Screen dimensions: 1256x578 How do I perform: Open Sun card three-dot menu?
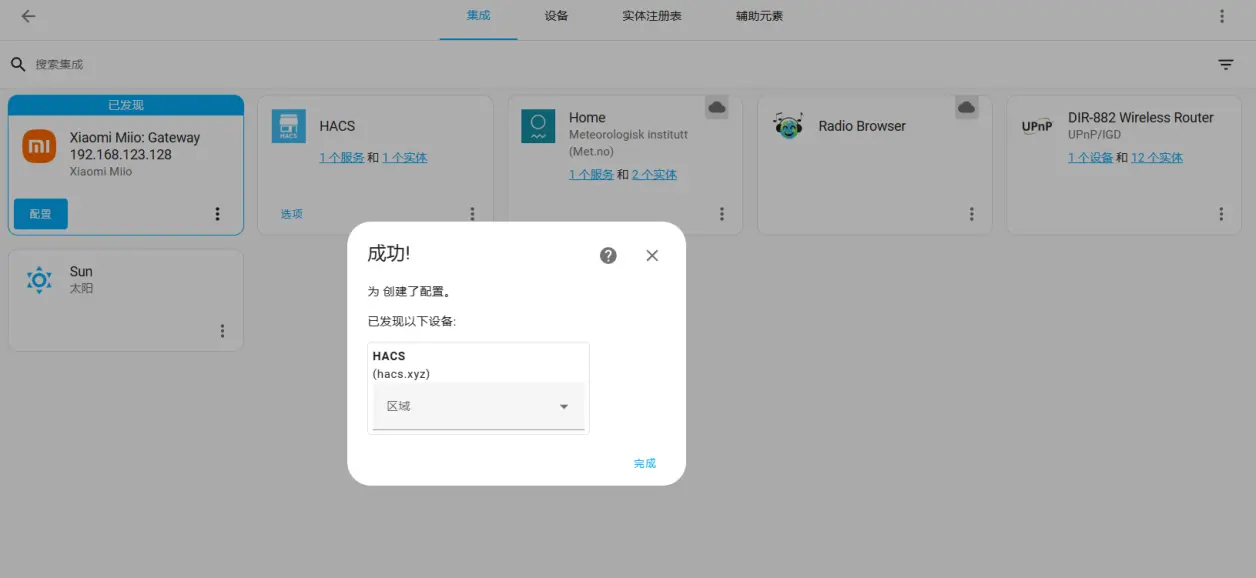[222, 331]
